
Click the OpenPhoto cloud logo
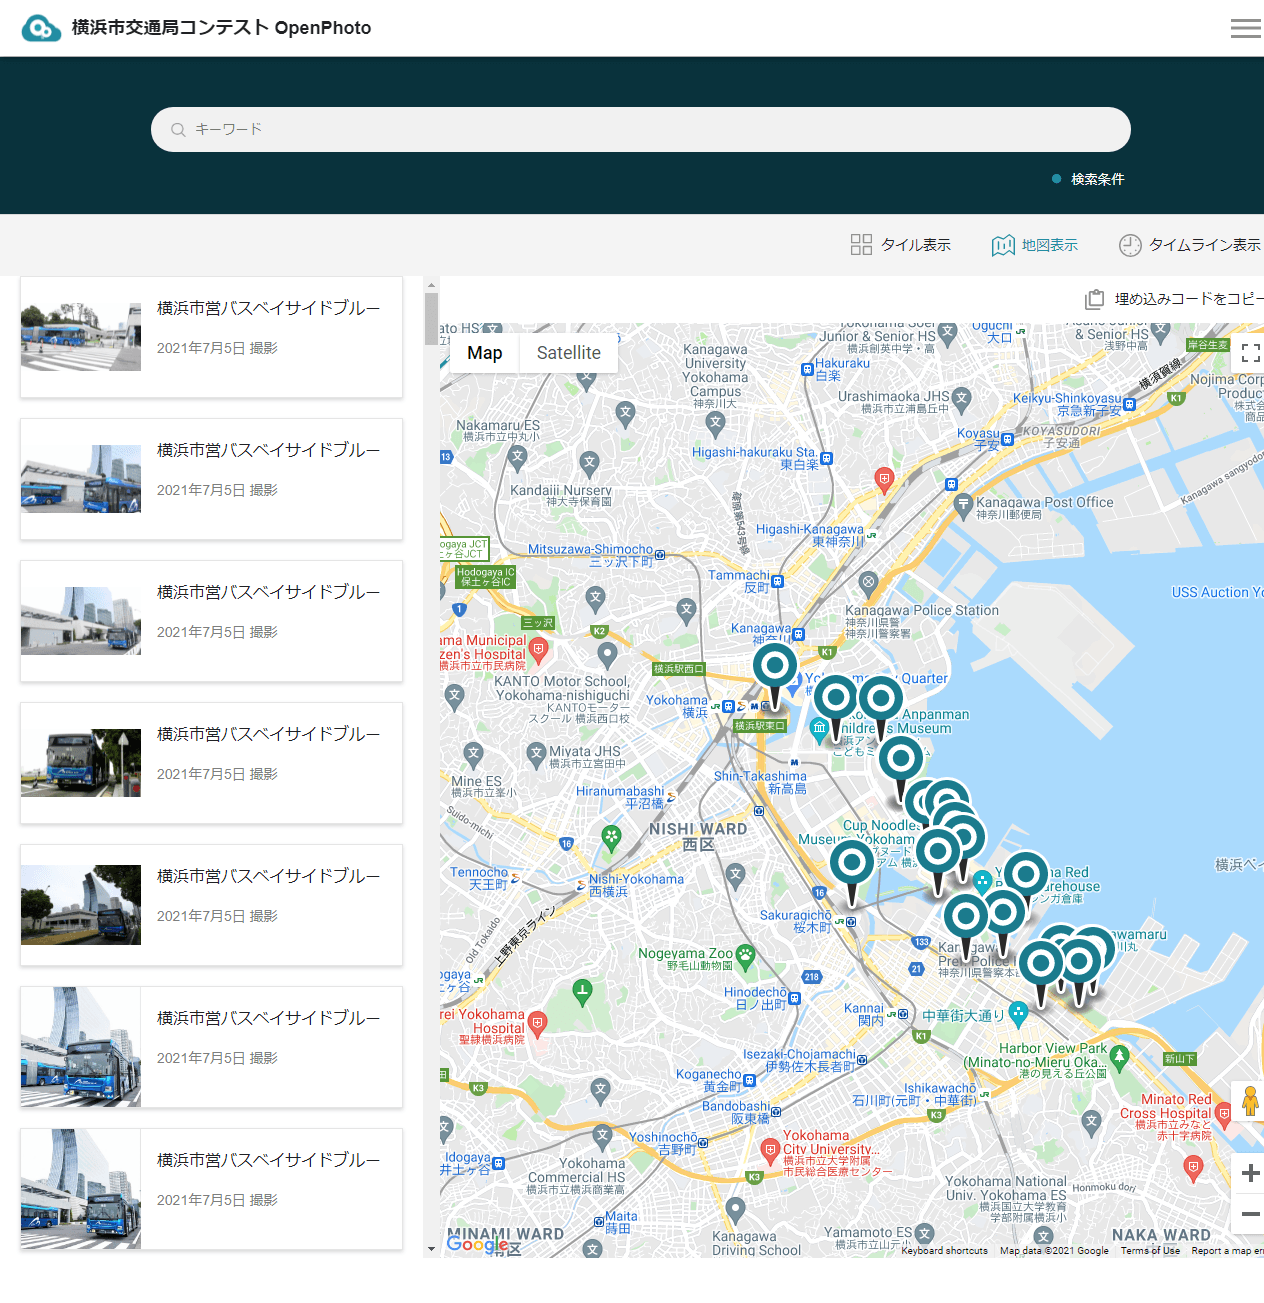[39, 27]
